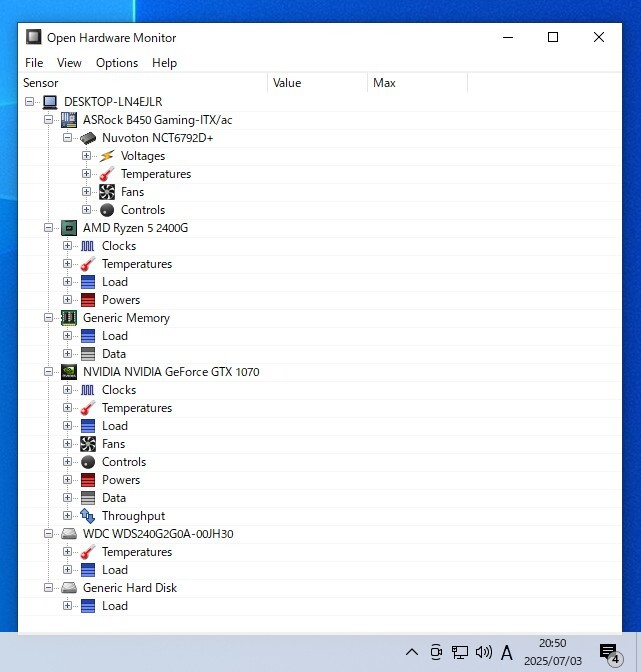
Task: Collapse the NVIDIA GeForce GTX 1070 node
Action: pyautogui.click(x=48, y=372)
